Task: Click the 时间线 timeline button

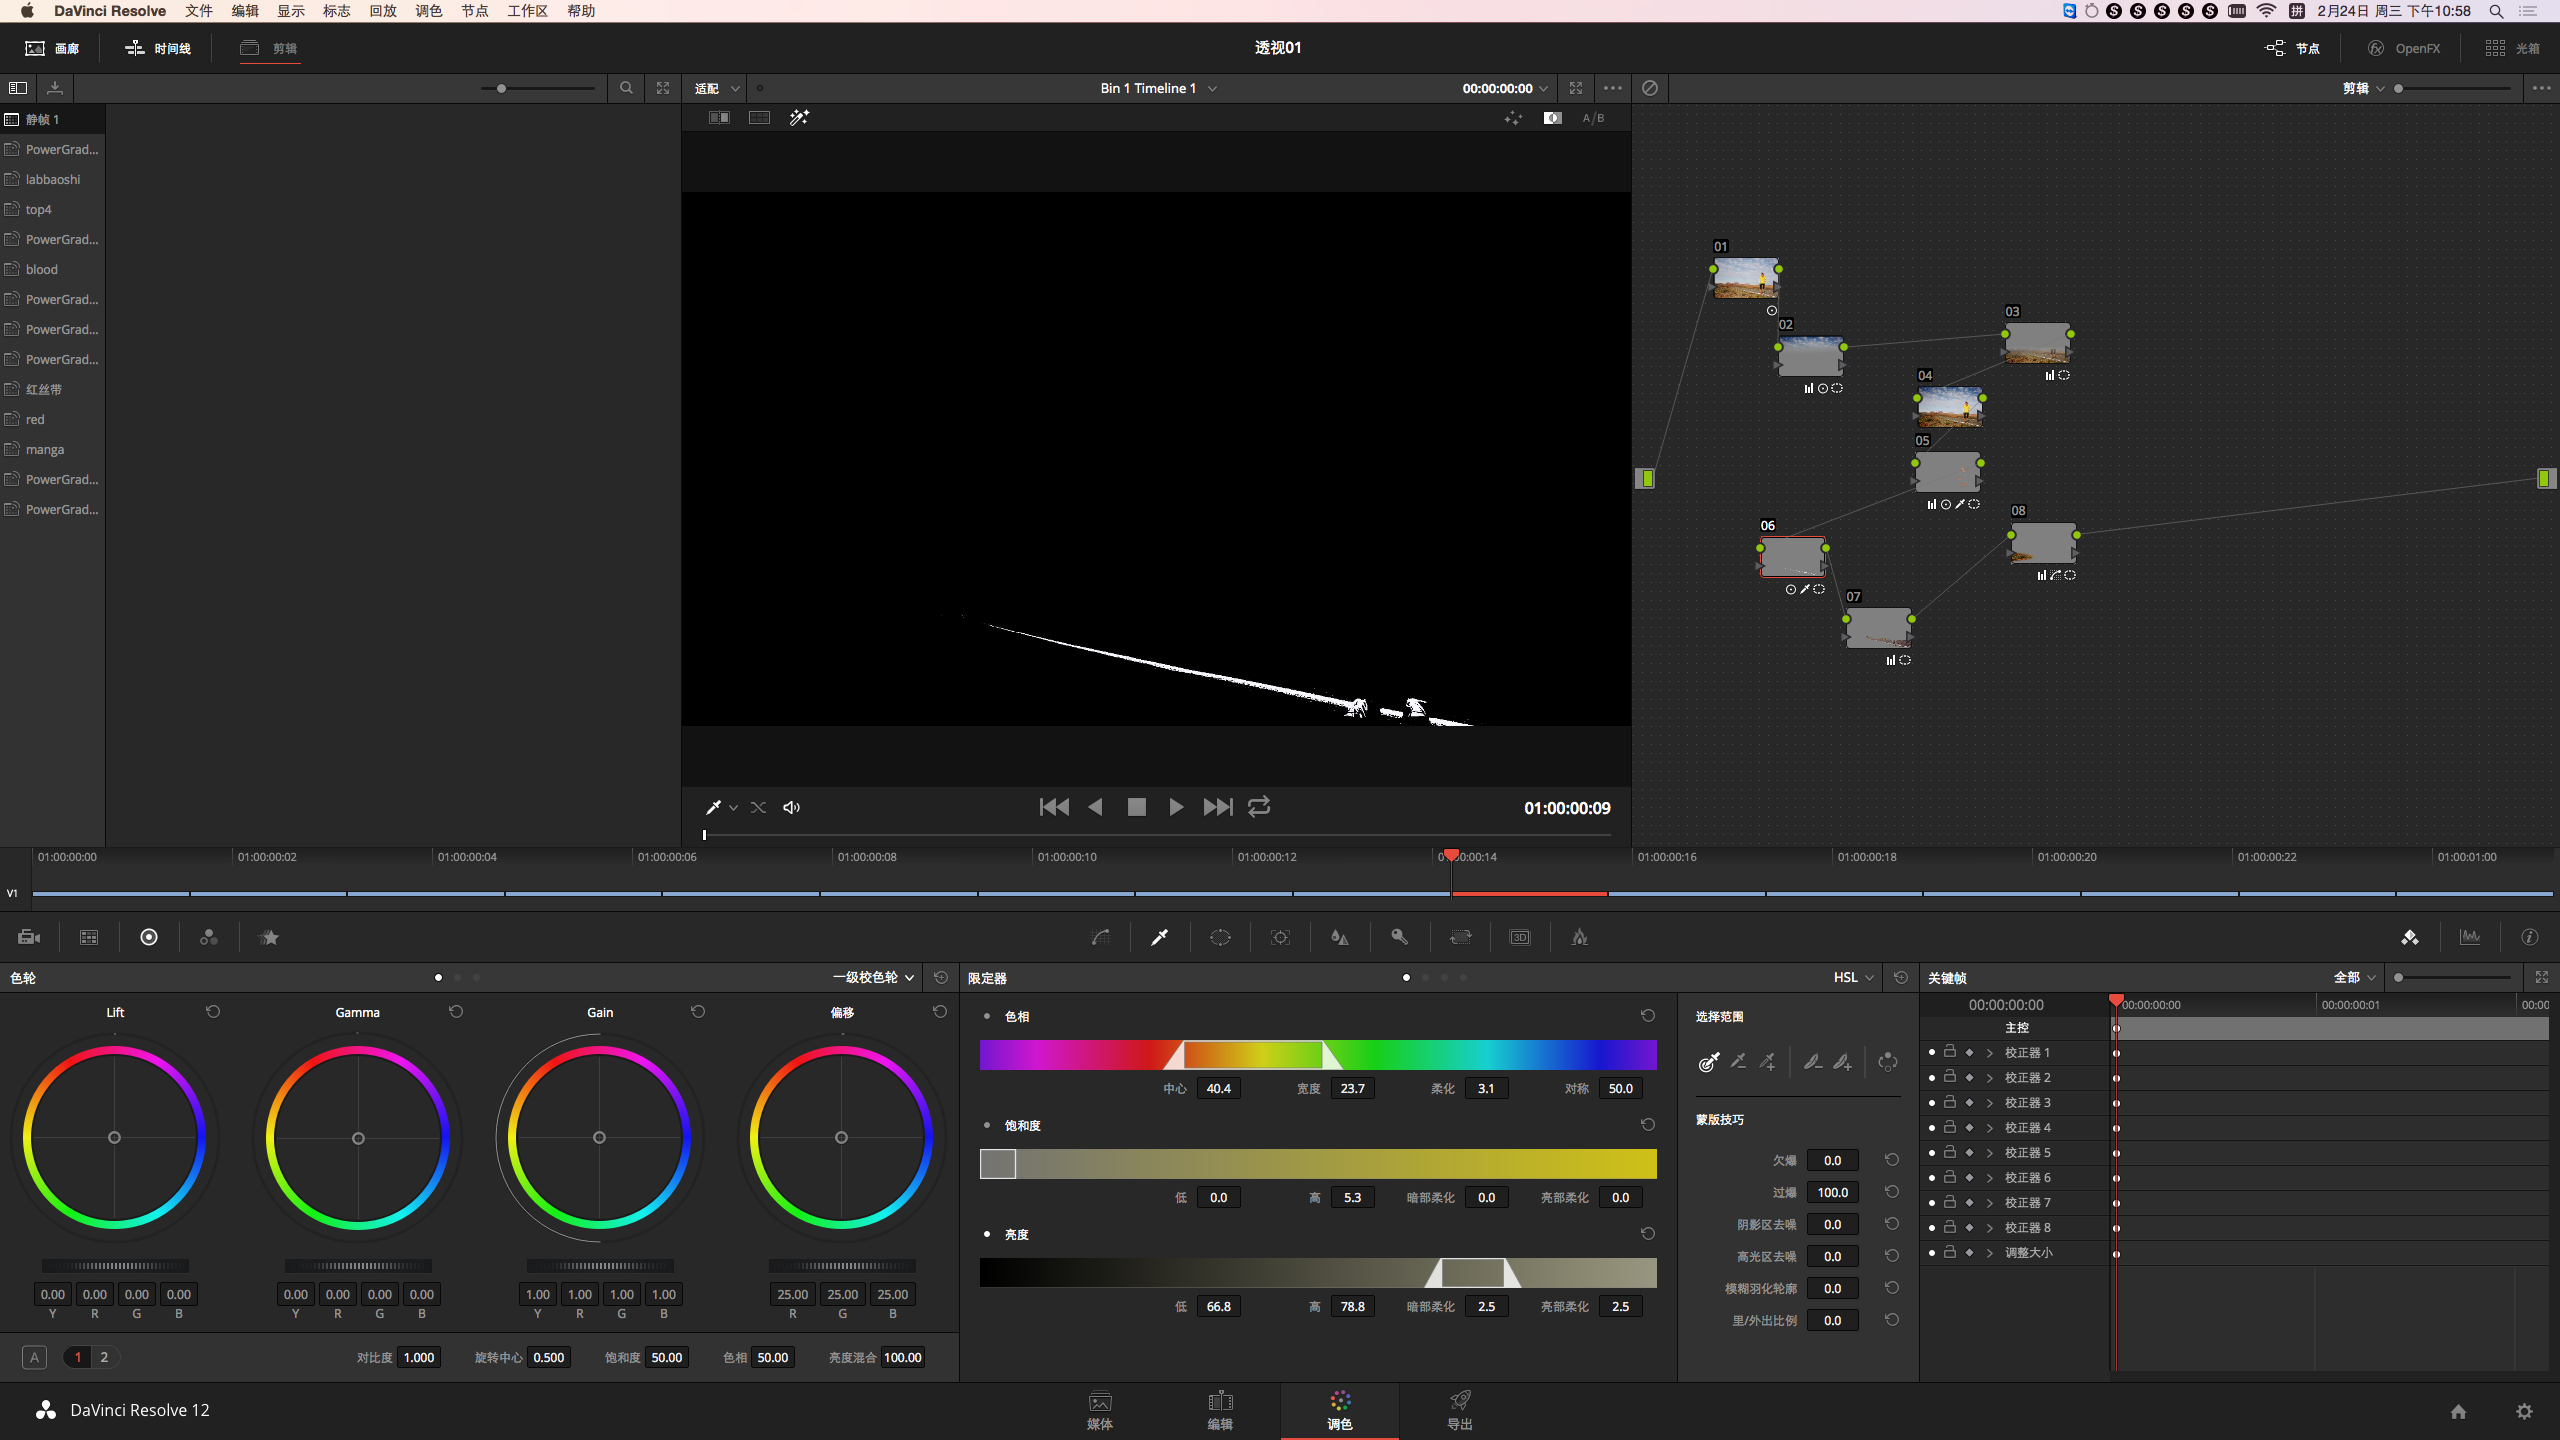Action: [158, 48]
